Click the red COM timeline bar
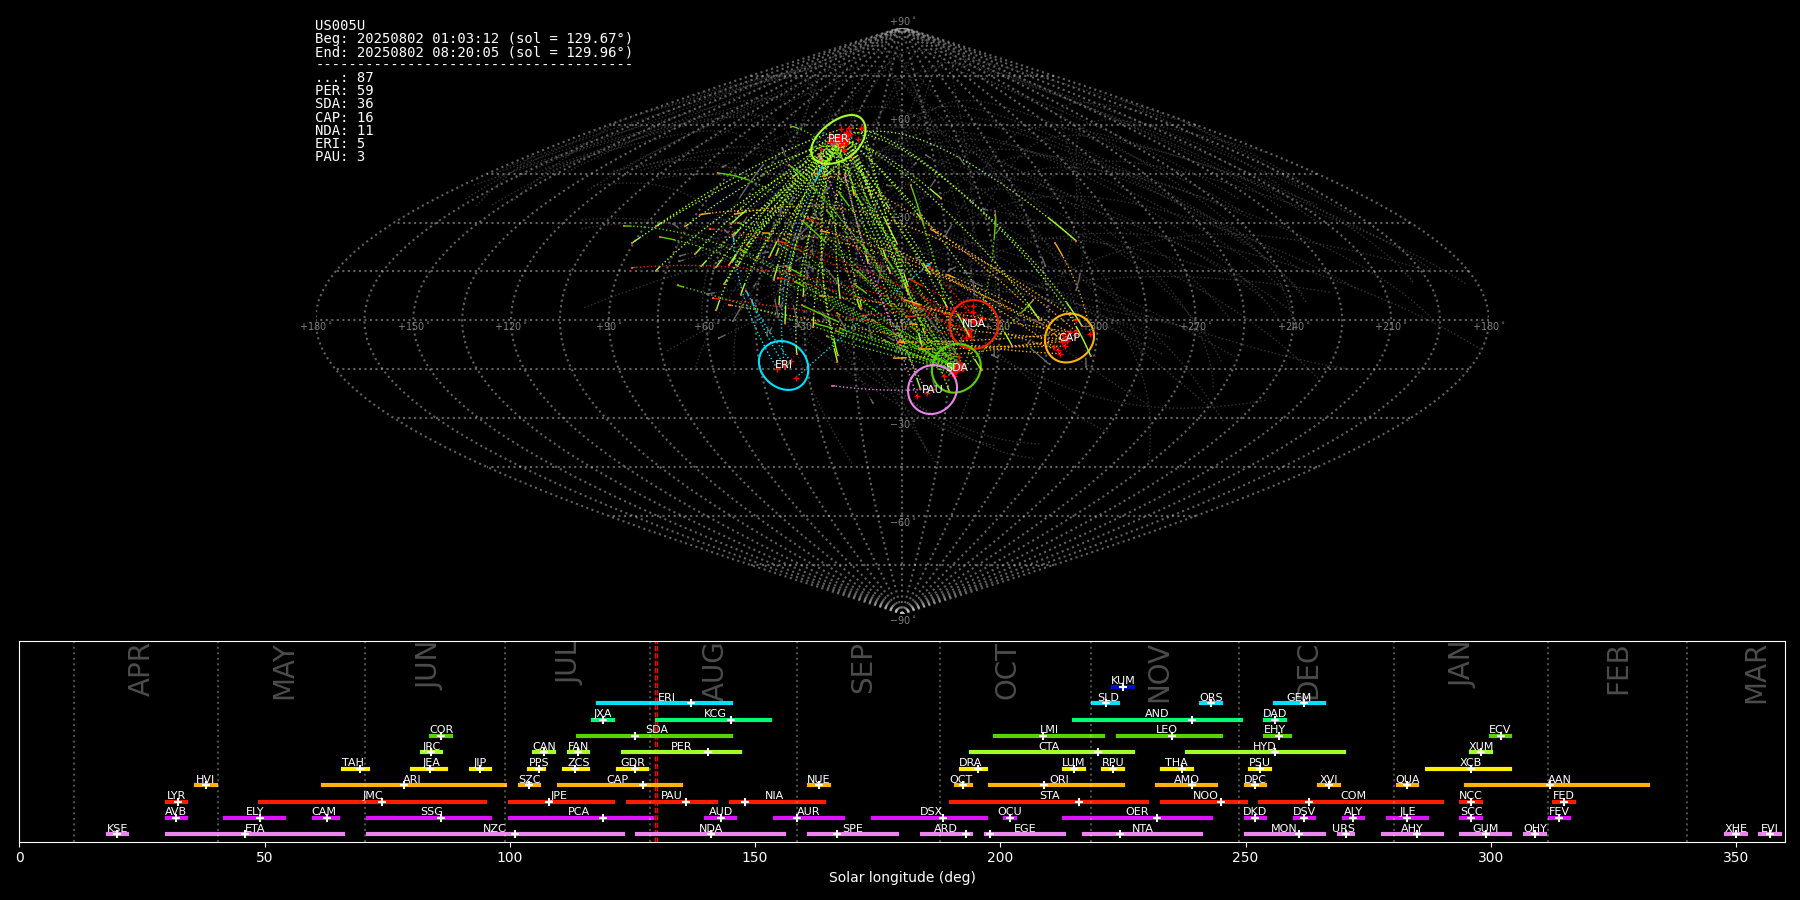The height and width of the screenshot is (900, 1800). click(x=1351, y=802)
